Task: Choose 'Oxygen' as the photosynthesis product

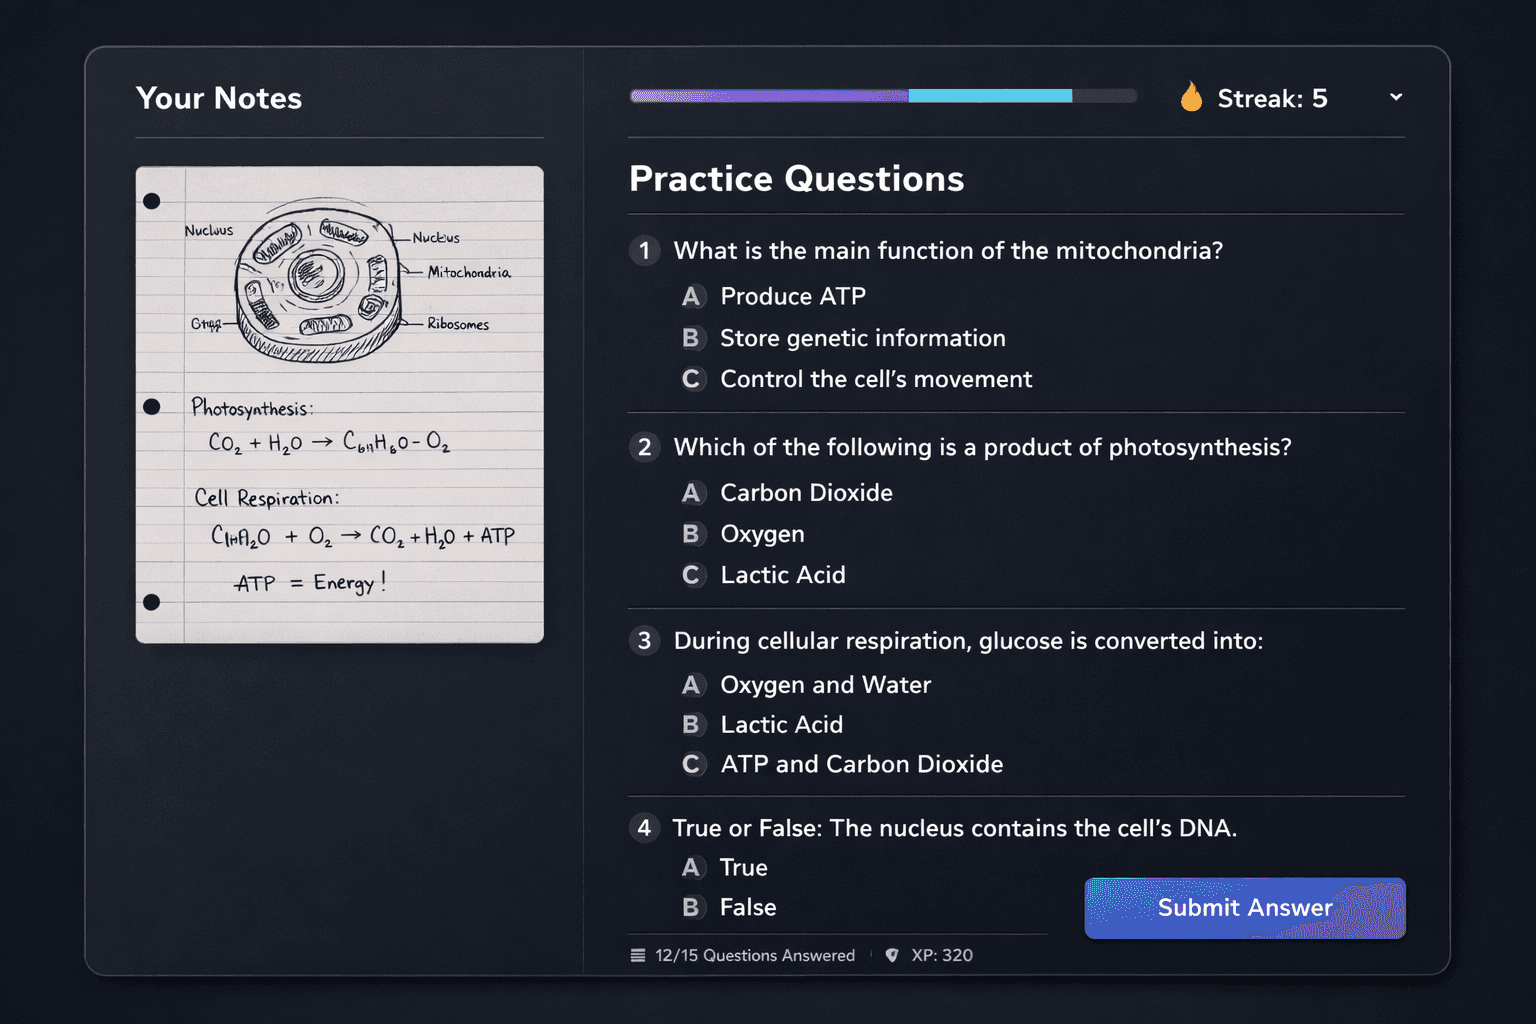Action: 762,534
